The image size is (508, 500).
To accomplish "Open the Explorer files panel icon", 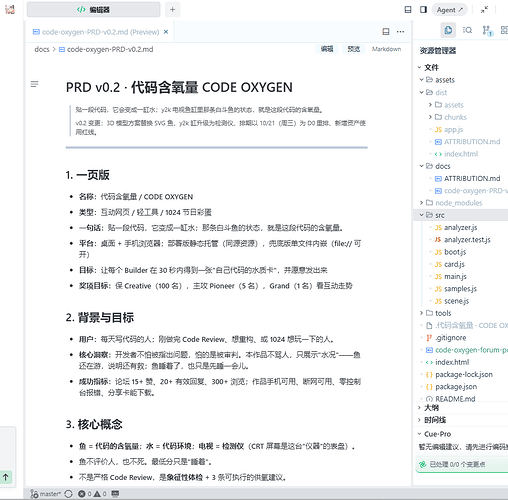I will 448,30.
